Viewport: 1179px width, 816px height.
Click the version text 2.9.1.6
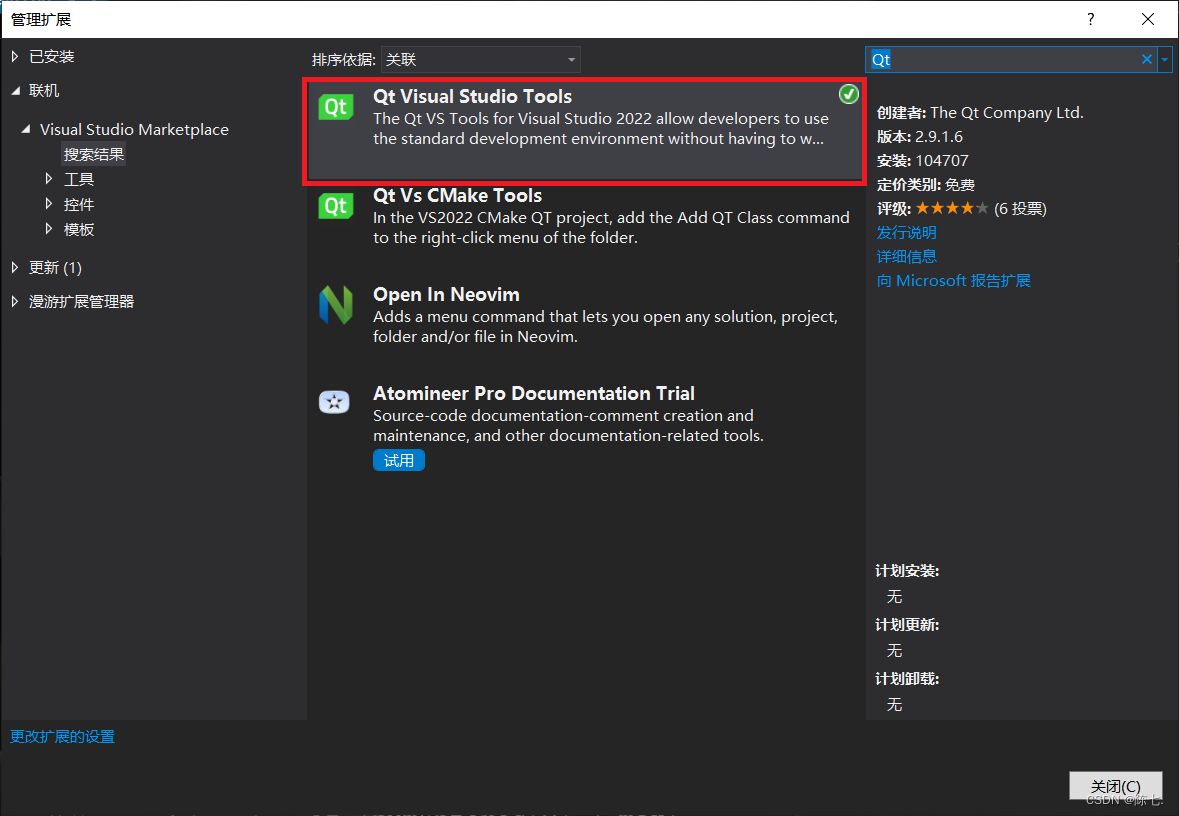(x=939, y=137)
